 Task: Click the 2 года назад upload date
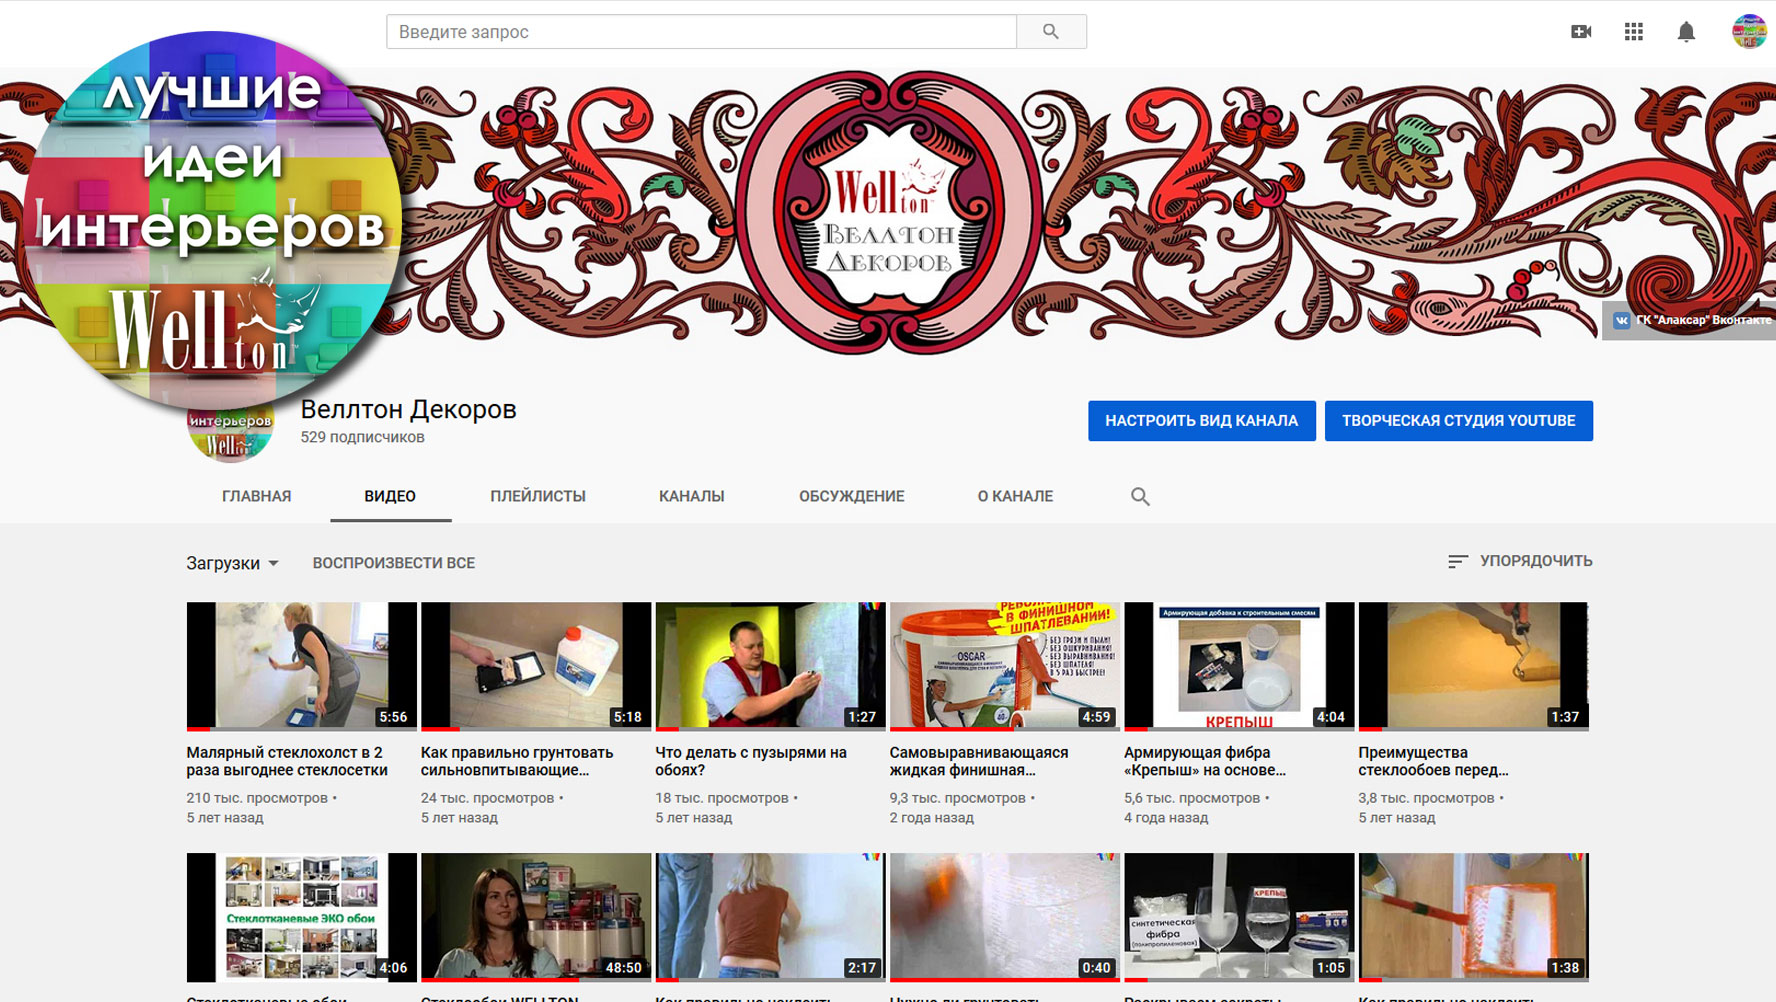931,818
